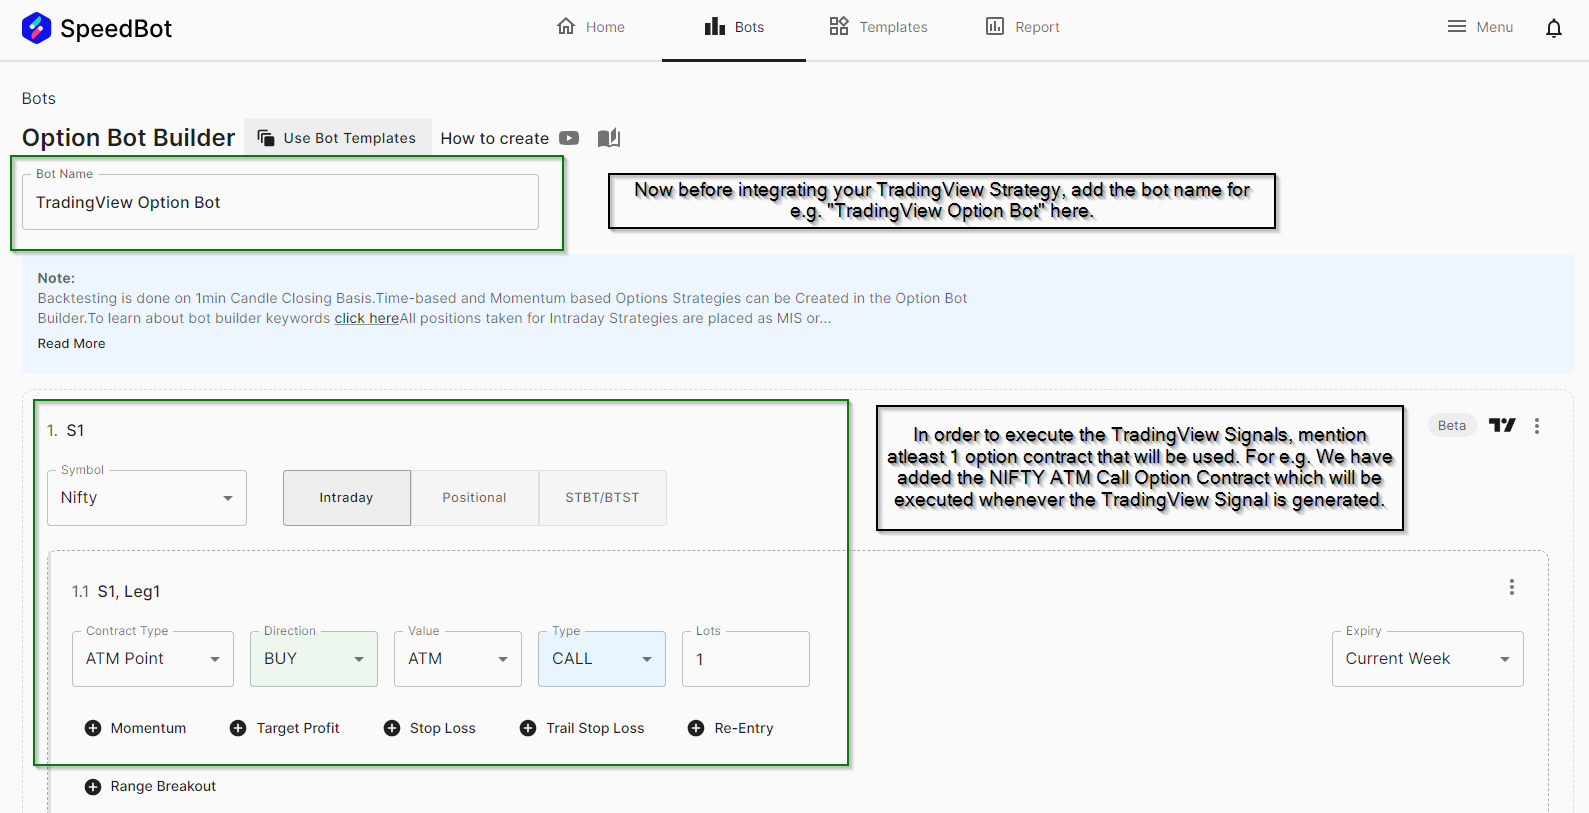The width and height of the screenshot is (1589, 813).
Task: Click the Option Bot Builder heading
Action: click(129, 137)
